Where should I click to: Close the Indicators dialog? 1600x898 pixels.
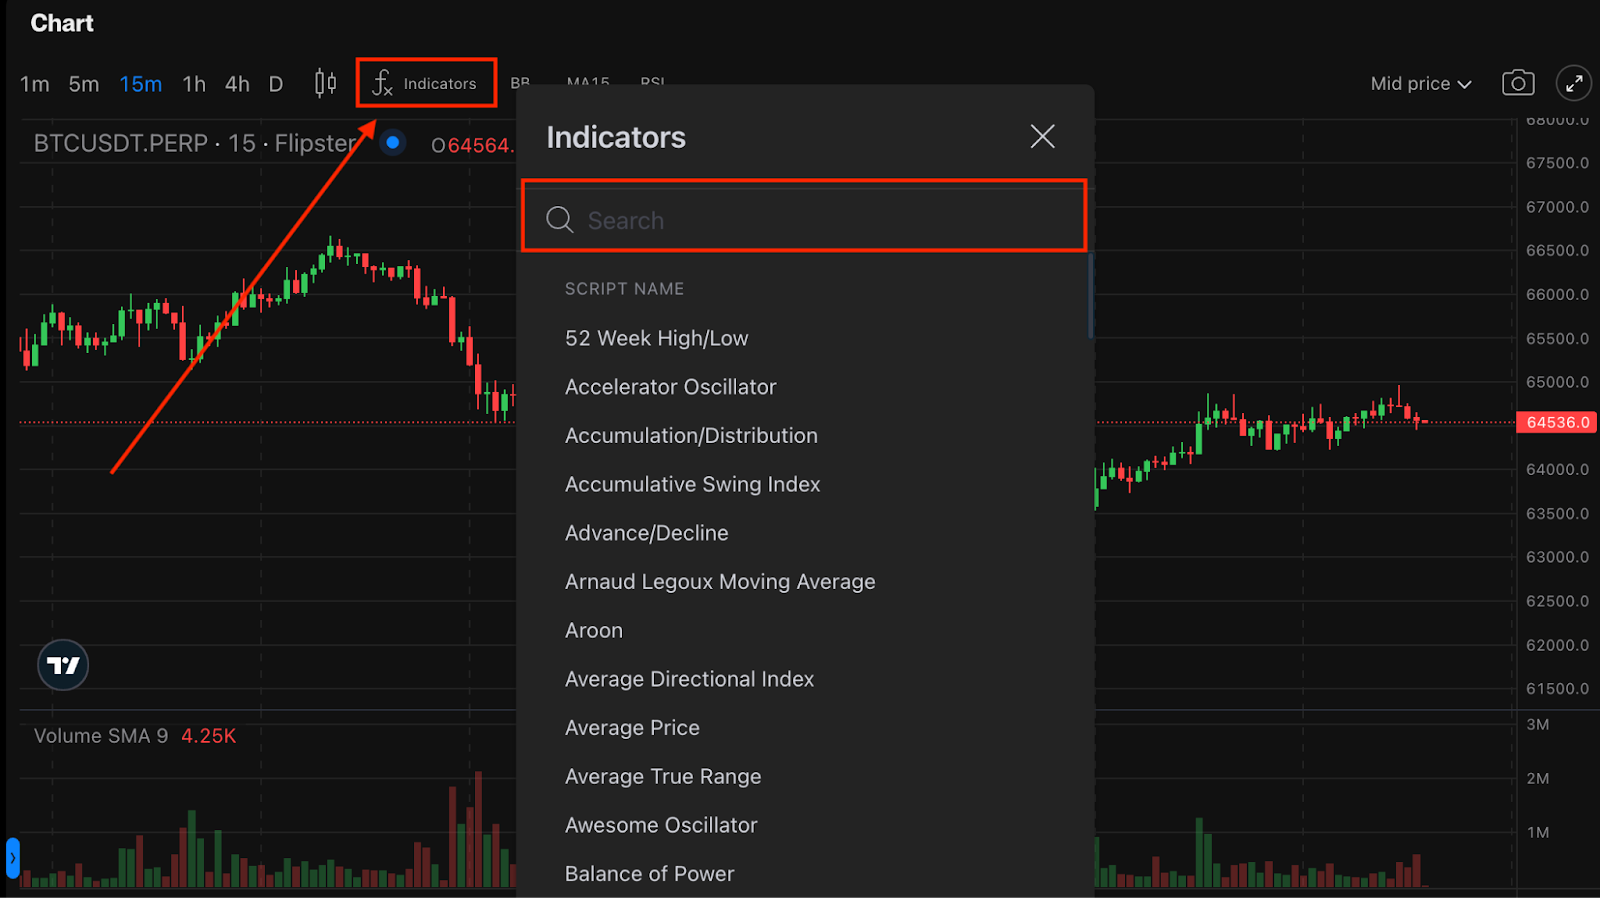1043,136
